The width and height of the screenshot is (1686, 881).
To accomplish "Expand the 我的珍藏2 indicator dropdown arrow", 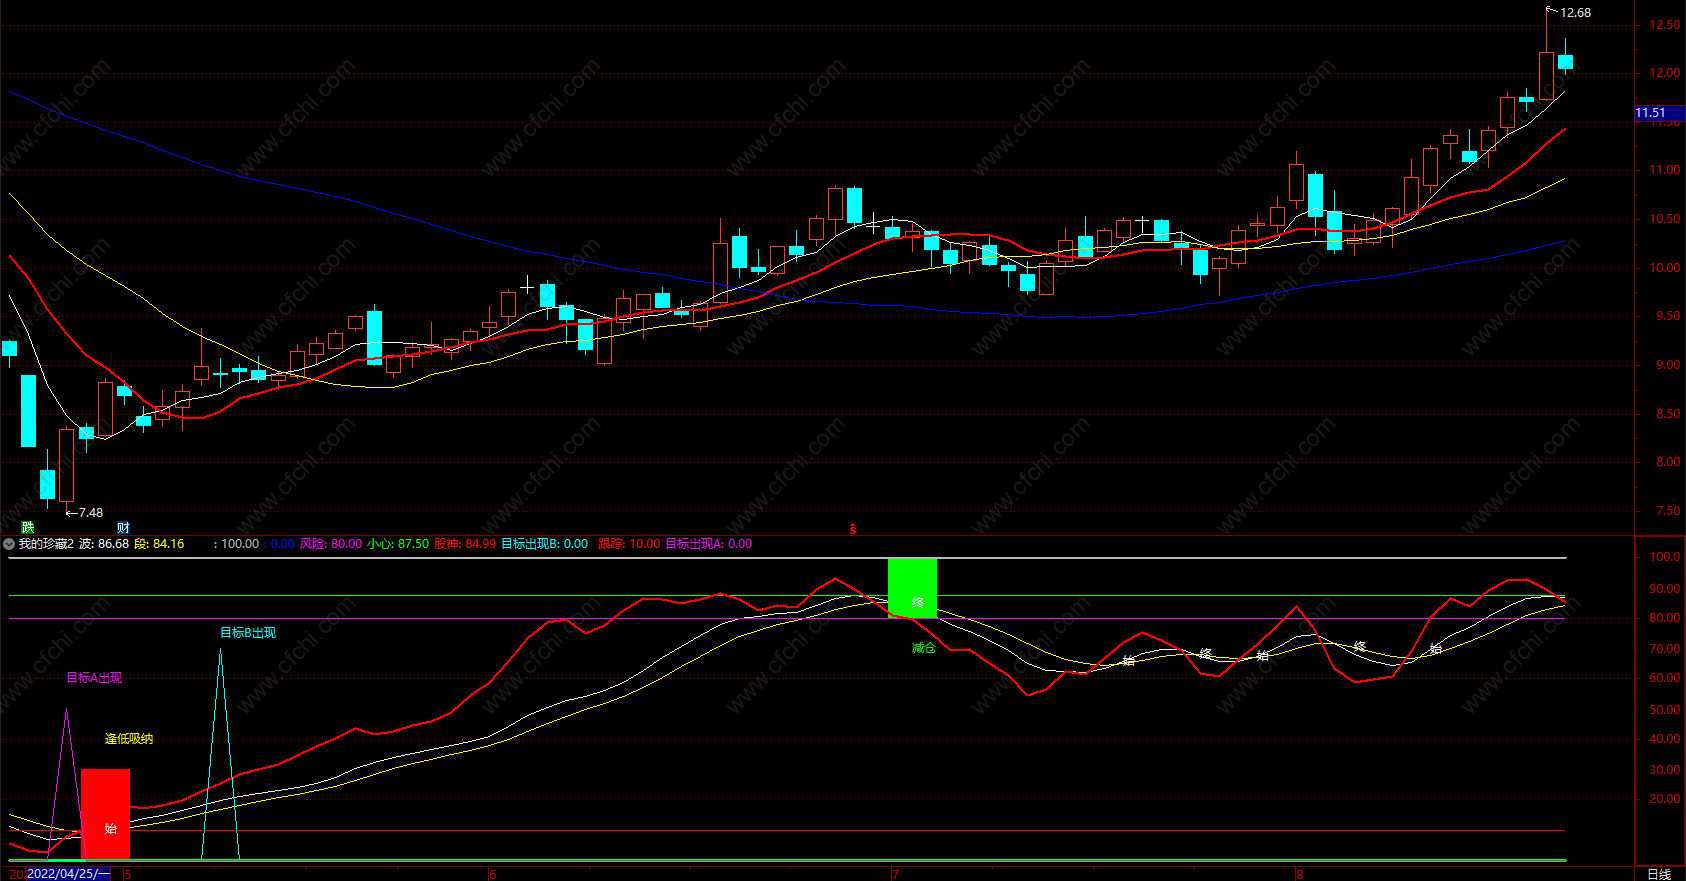I will tap(9, 544).
